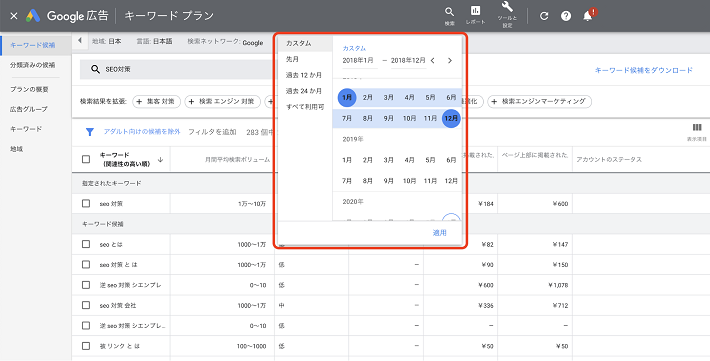
Task: Select キーワード候補 in the sidebar
Action: pos(33,45)
